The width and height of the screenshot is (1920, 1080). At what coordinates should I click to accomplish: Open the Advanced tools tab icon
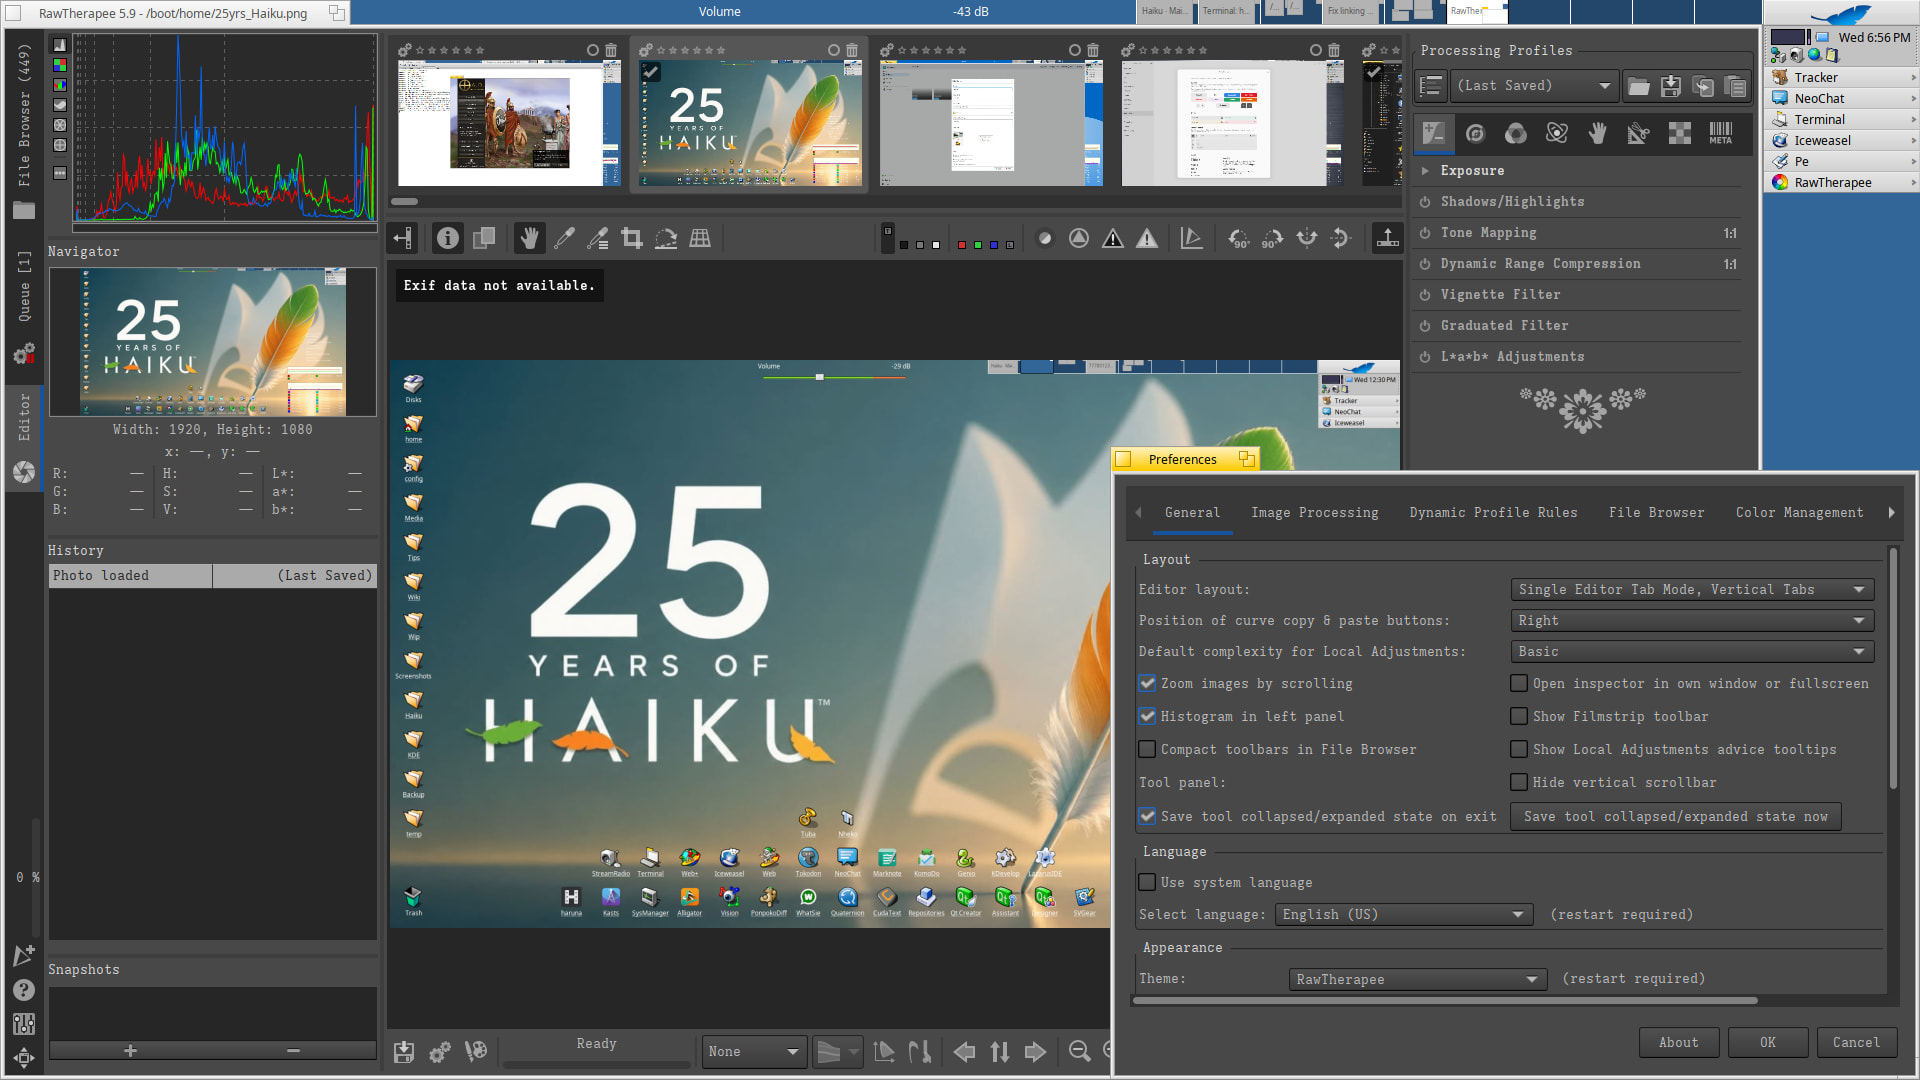[1557, 133]
